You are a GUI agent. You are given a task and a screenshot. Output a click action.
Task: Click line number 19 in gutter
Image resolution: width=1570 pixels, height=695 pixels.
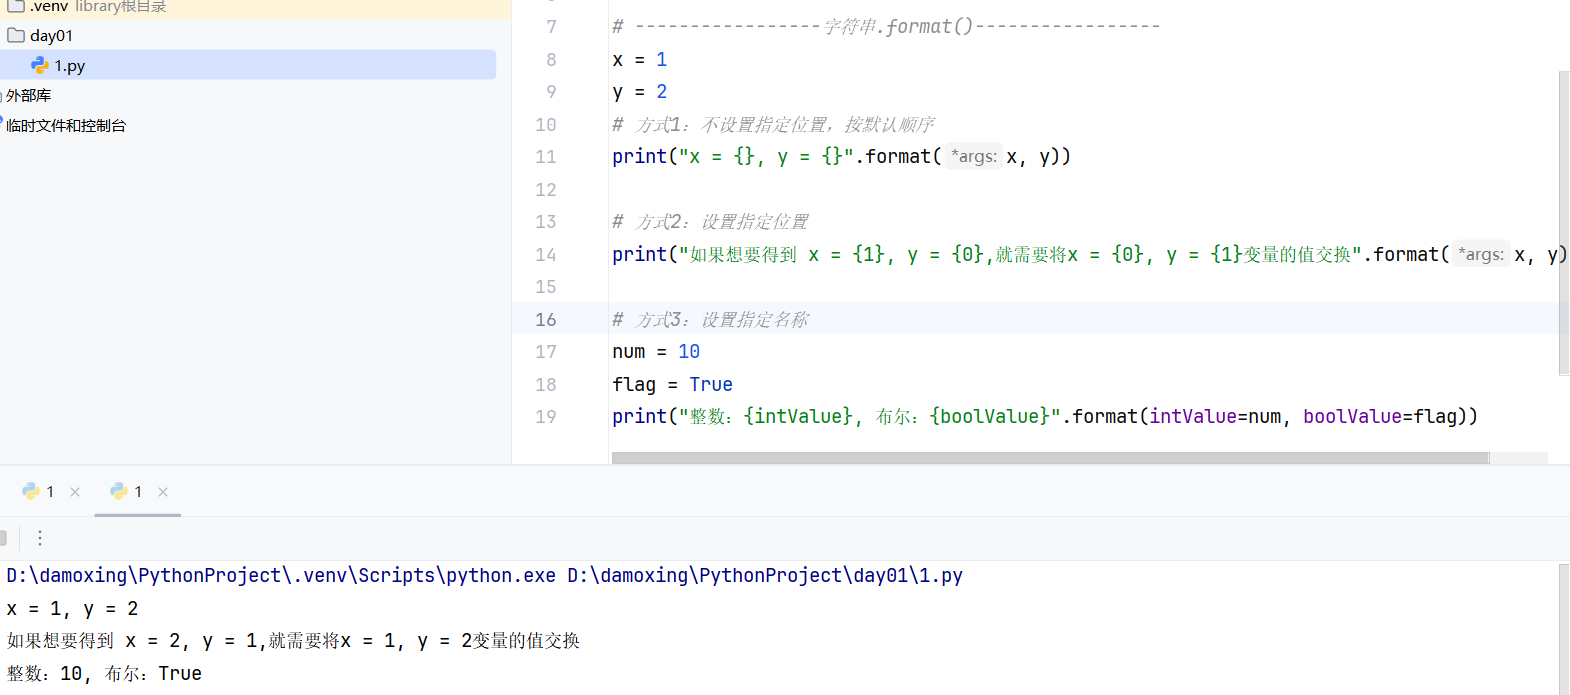(545, 416)
